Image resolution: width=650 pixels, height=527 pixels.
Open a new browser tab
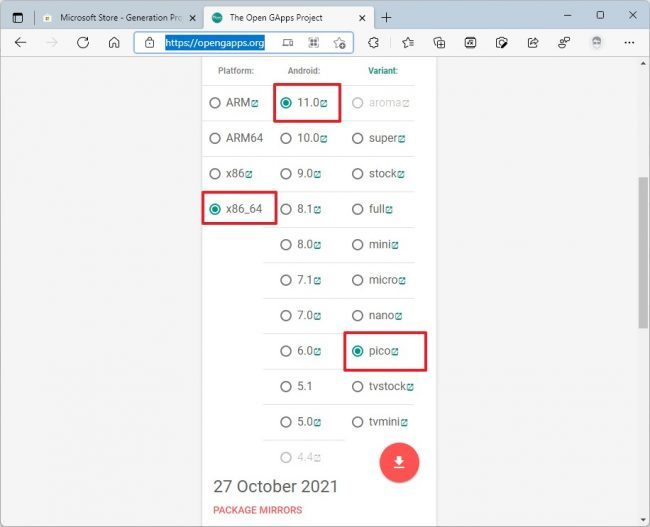click(386, 18)
